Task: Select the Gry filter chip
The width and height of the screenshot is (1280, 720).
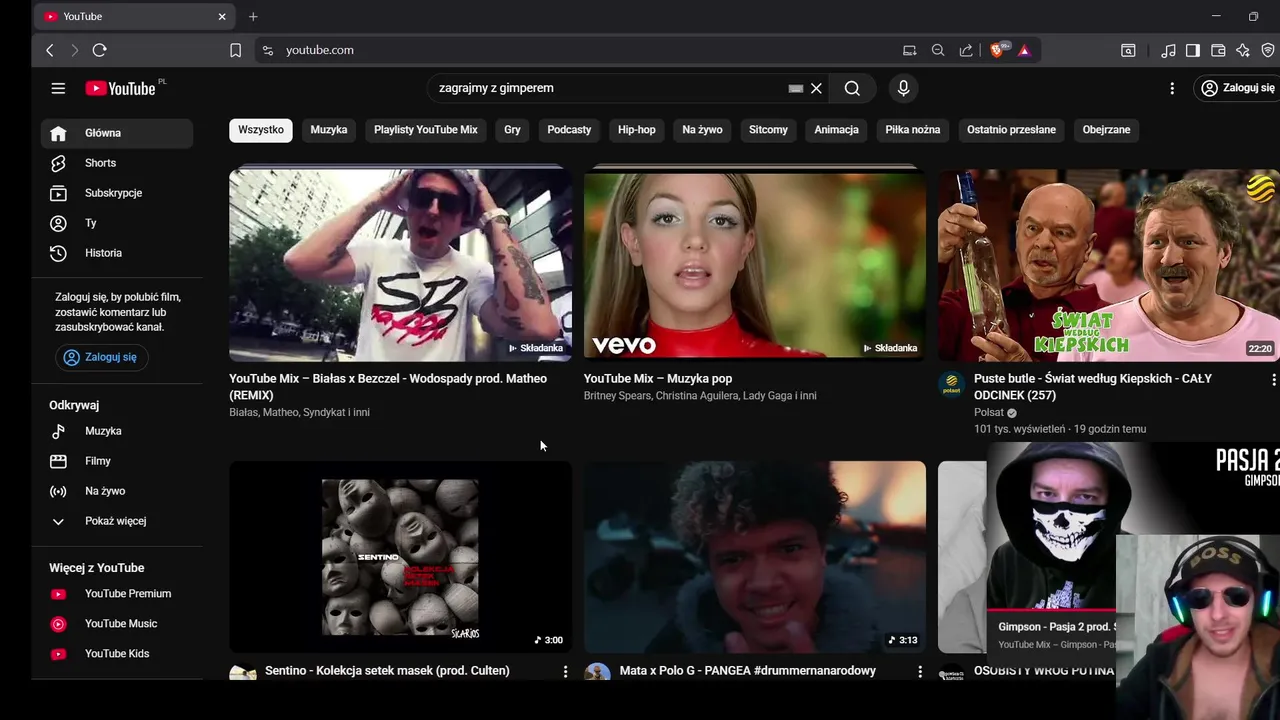Action: click(x=512, y=130)
